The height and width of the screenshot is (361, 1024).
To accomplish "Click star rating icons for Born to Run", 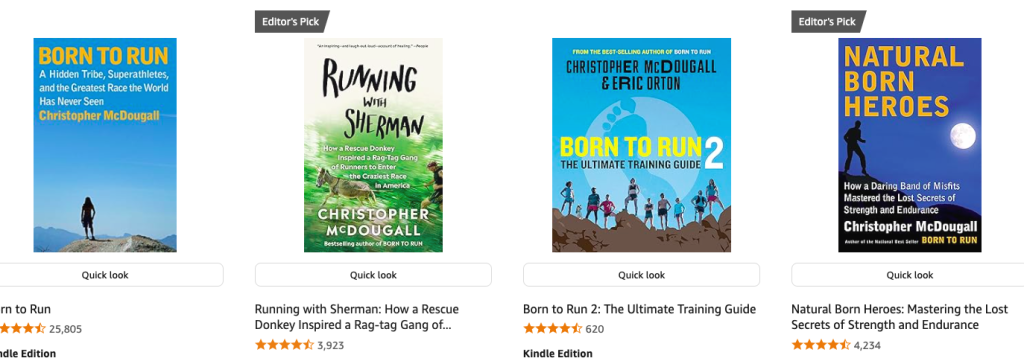I will click(23, 329).
